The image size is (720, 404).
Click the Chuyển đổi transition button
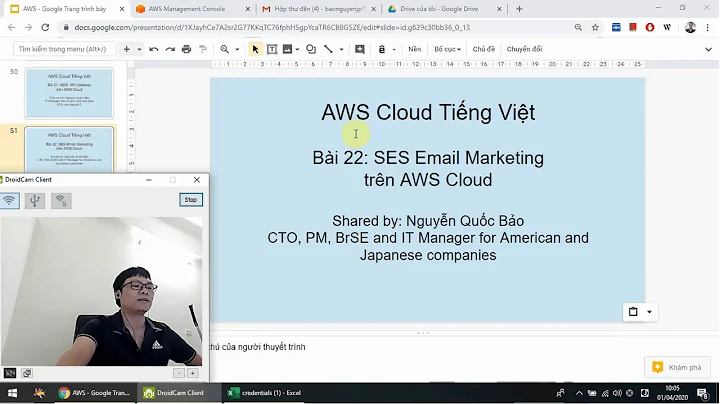point(524,49)
